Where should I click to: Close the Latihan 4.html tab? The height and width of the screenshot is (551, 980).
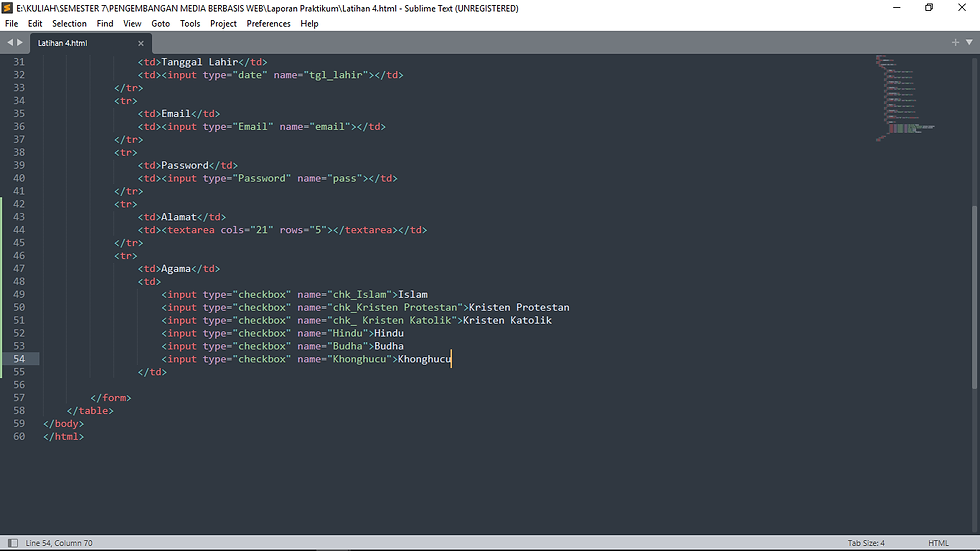coord(141,43)
